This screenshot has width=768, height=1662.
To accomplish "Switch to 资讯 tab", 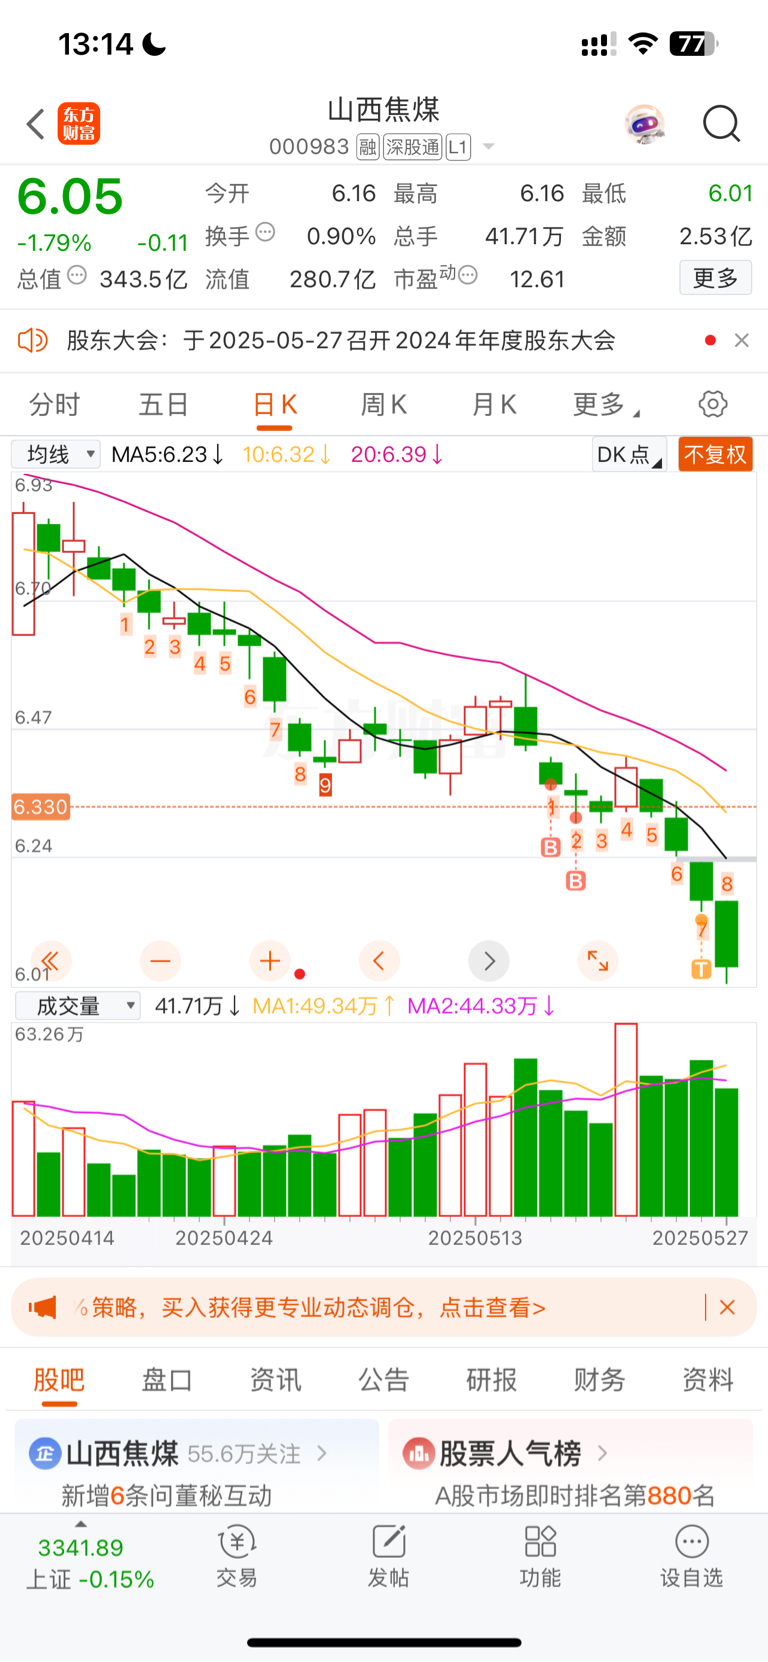I will [x=275, y=1380].
